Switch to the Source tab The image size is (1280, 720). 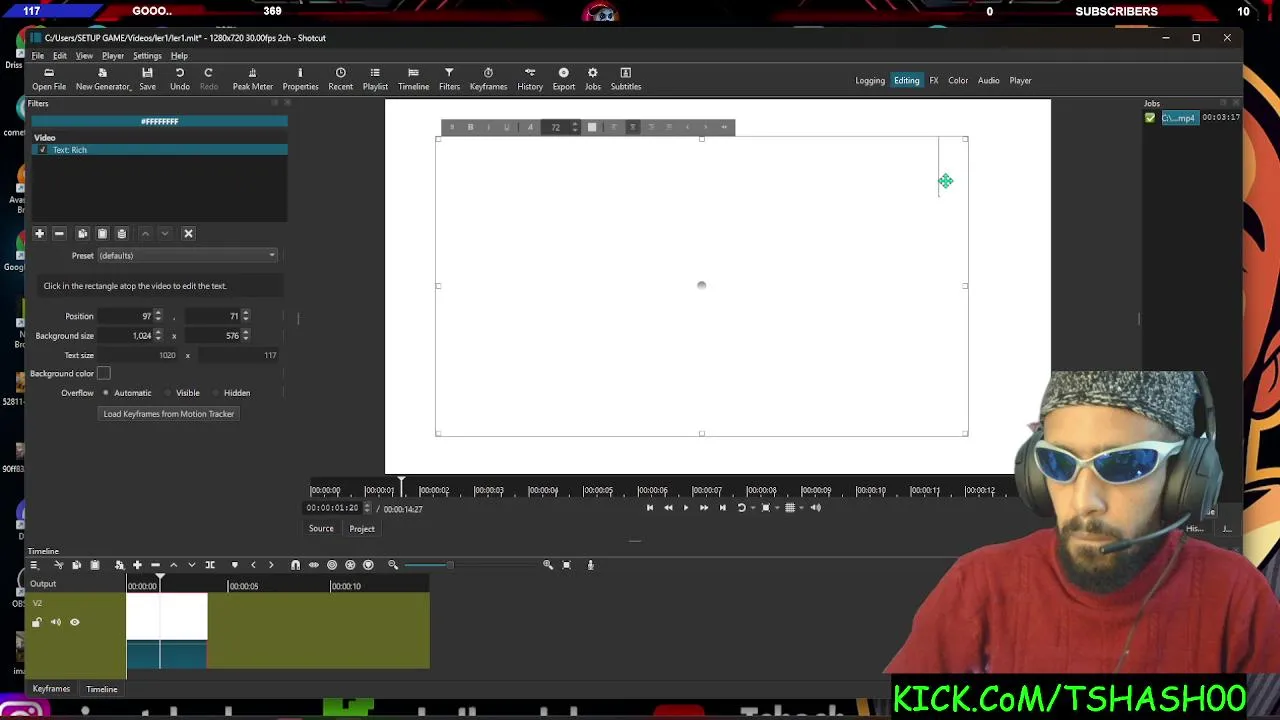[321, 528]
